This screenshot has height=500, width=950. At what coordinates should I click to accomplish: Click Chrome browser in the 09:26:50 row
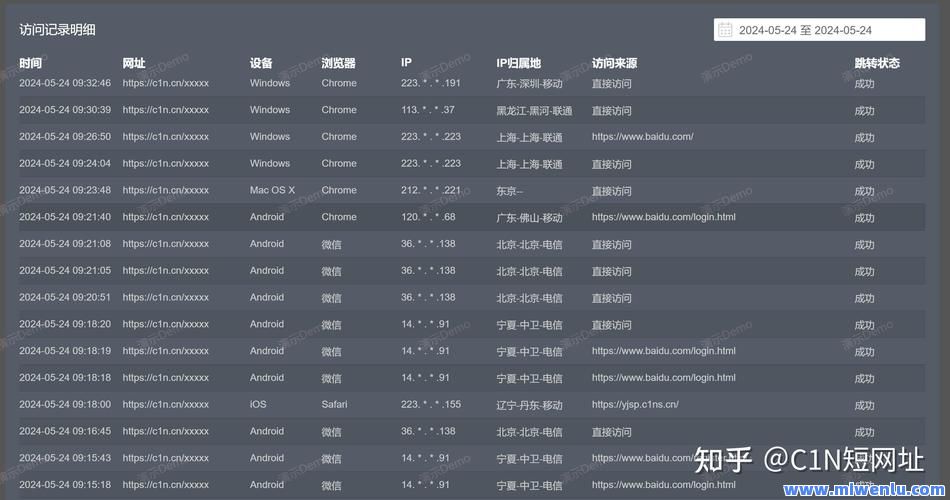pos(339,136)
